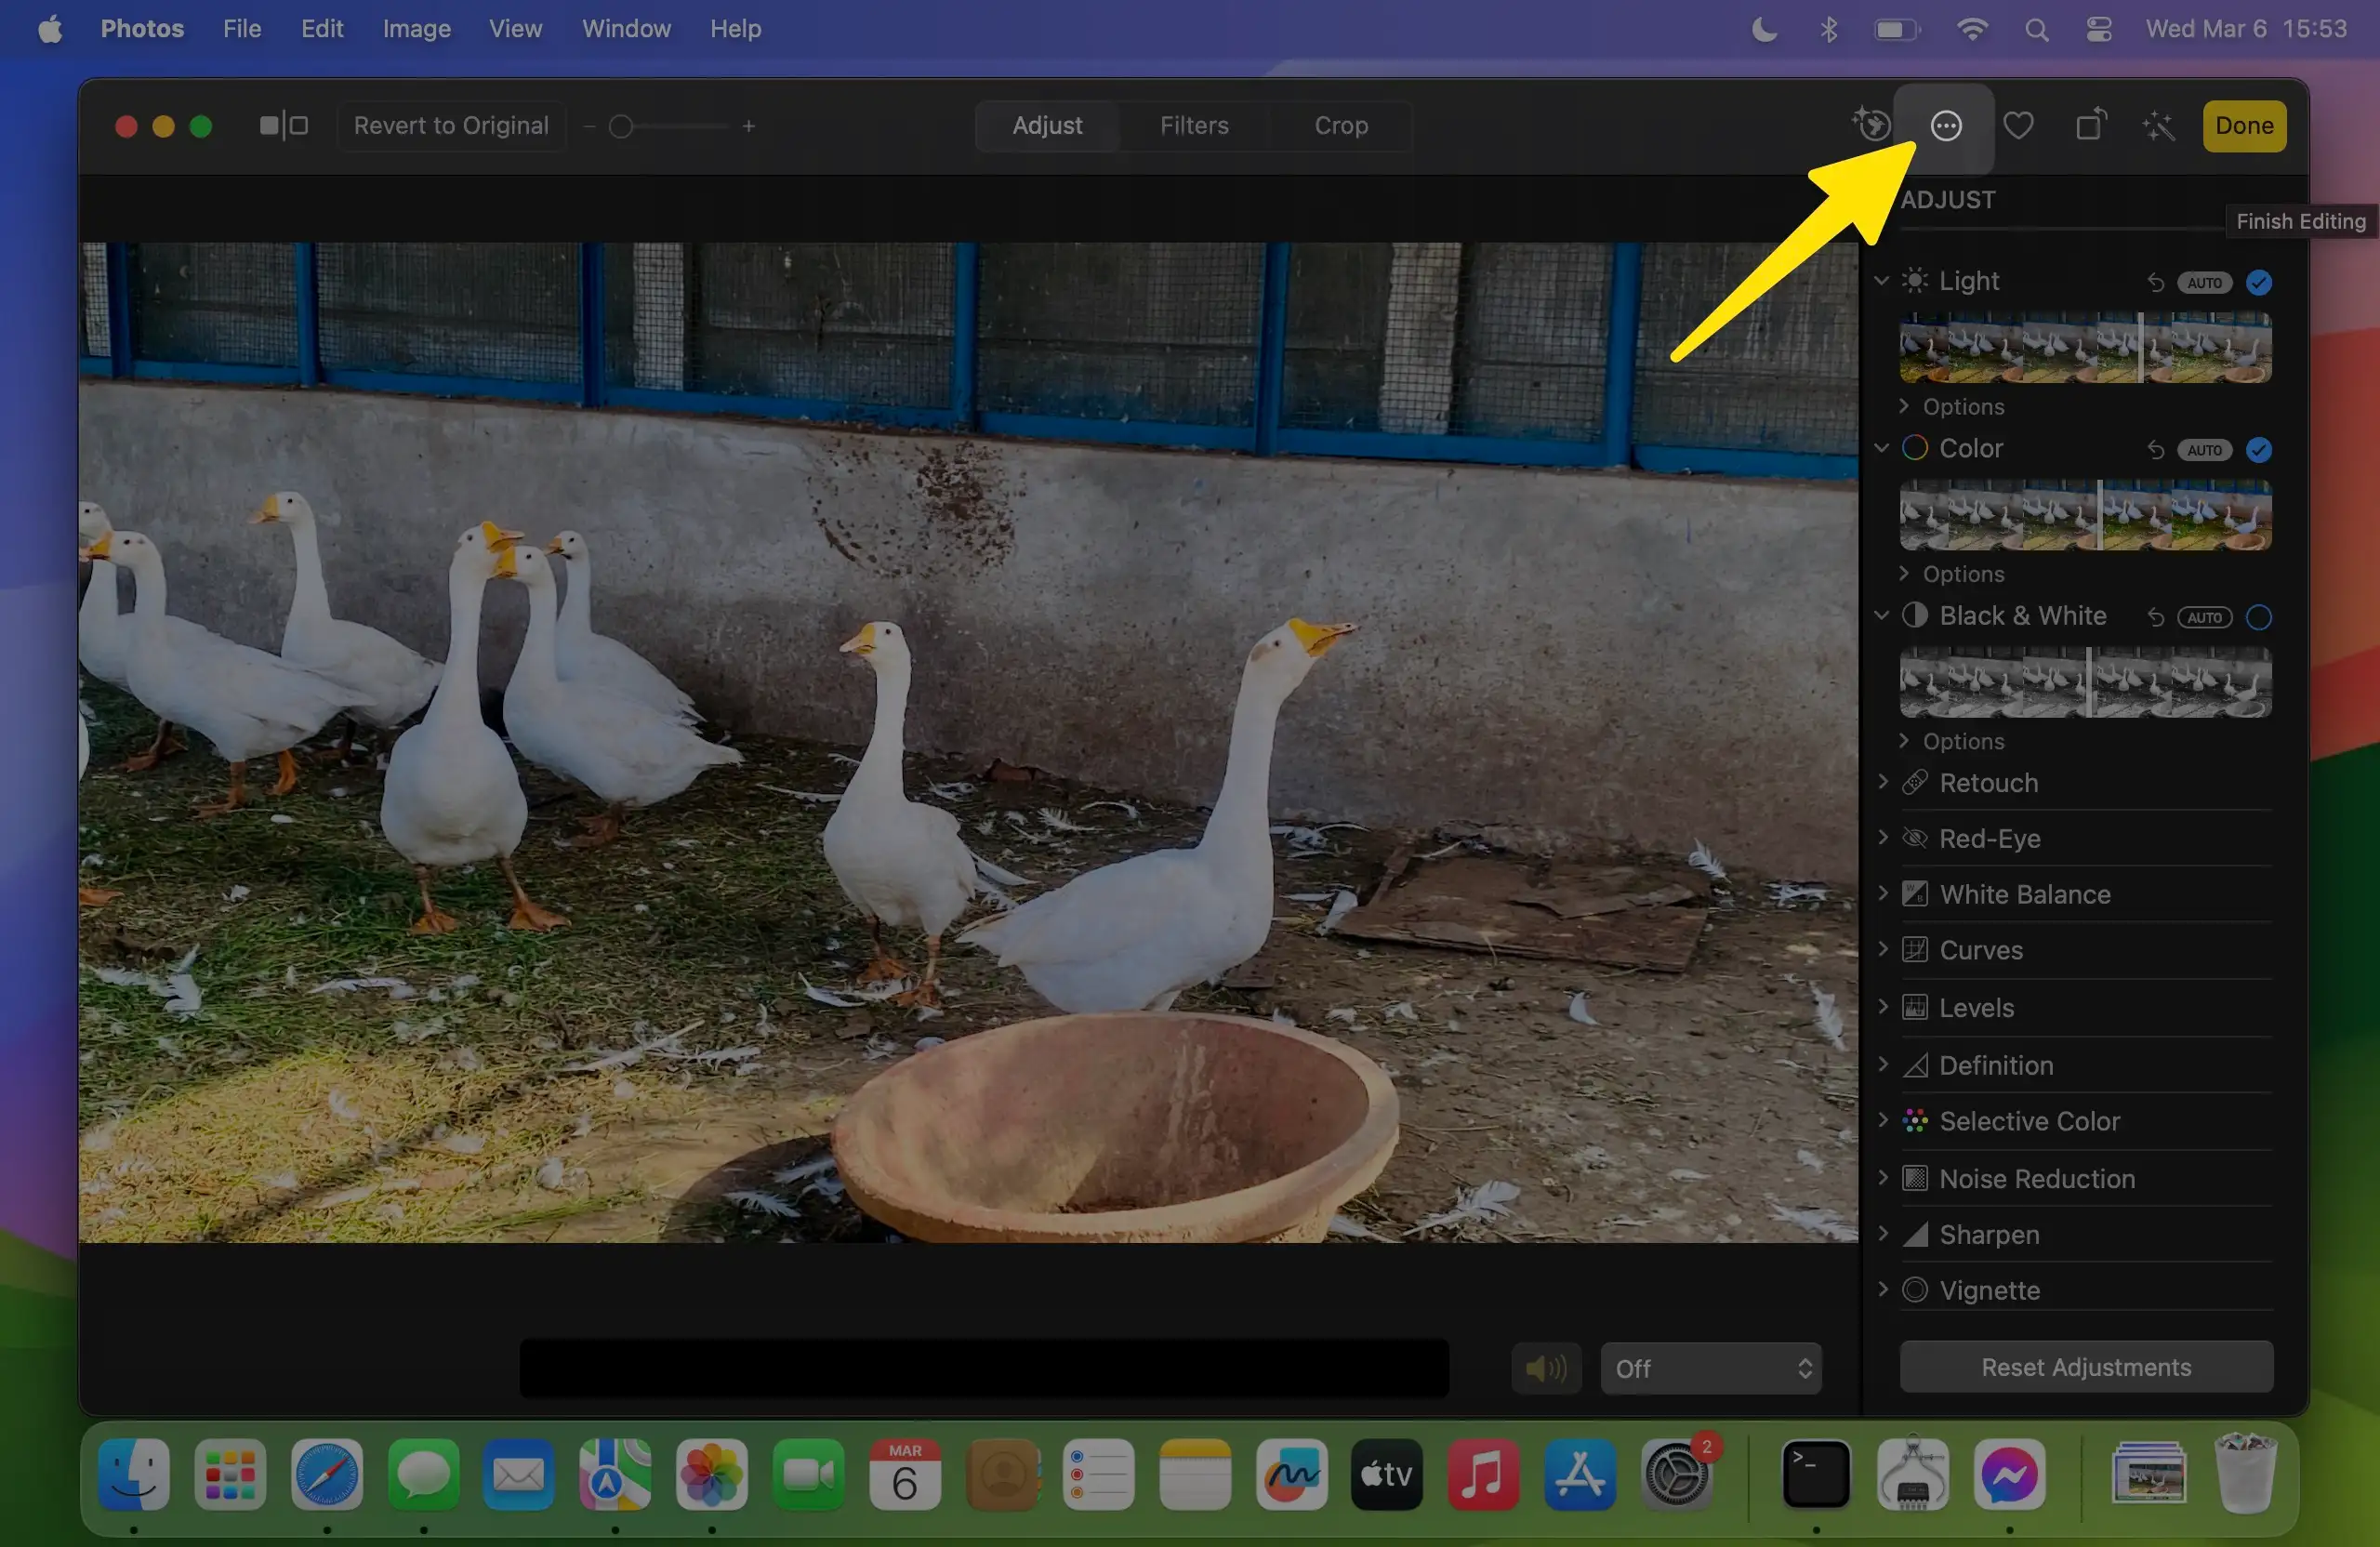
Task: Open Freeform from the dock
Action: click(1291, 1474)
